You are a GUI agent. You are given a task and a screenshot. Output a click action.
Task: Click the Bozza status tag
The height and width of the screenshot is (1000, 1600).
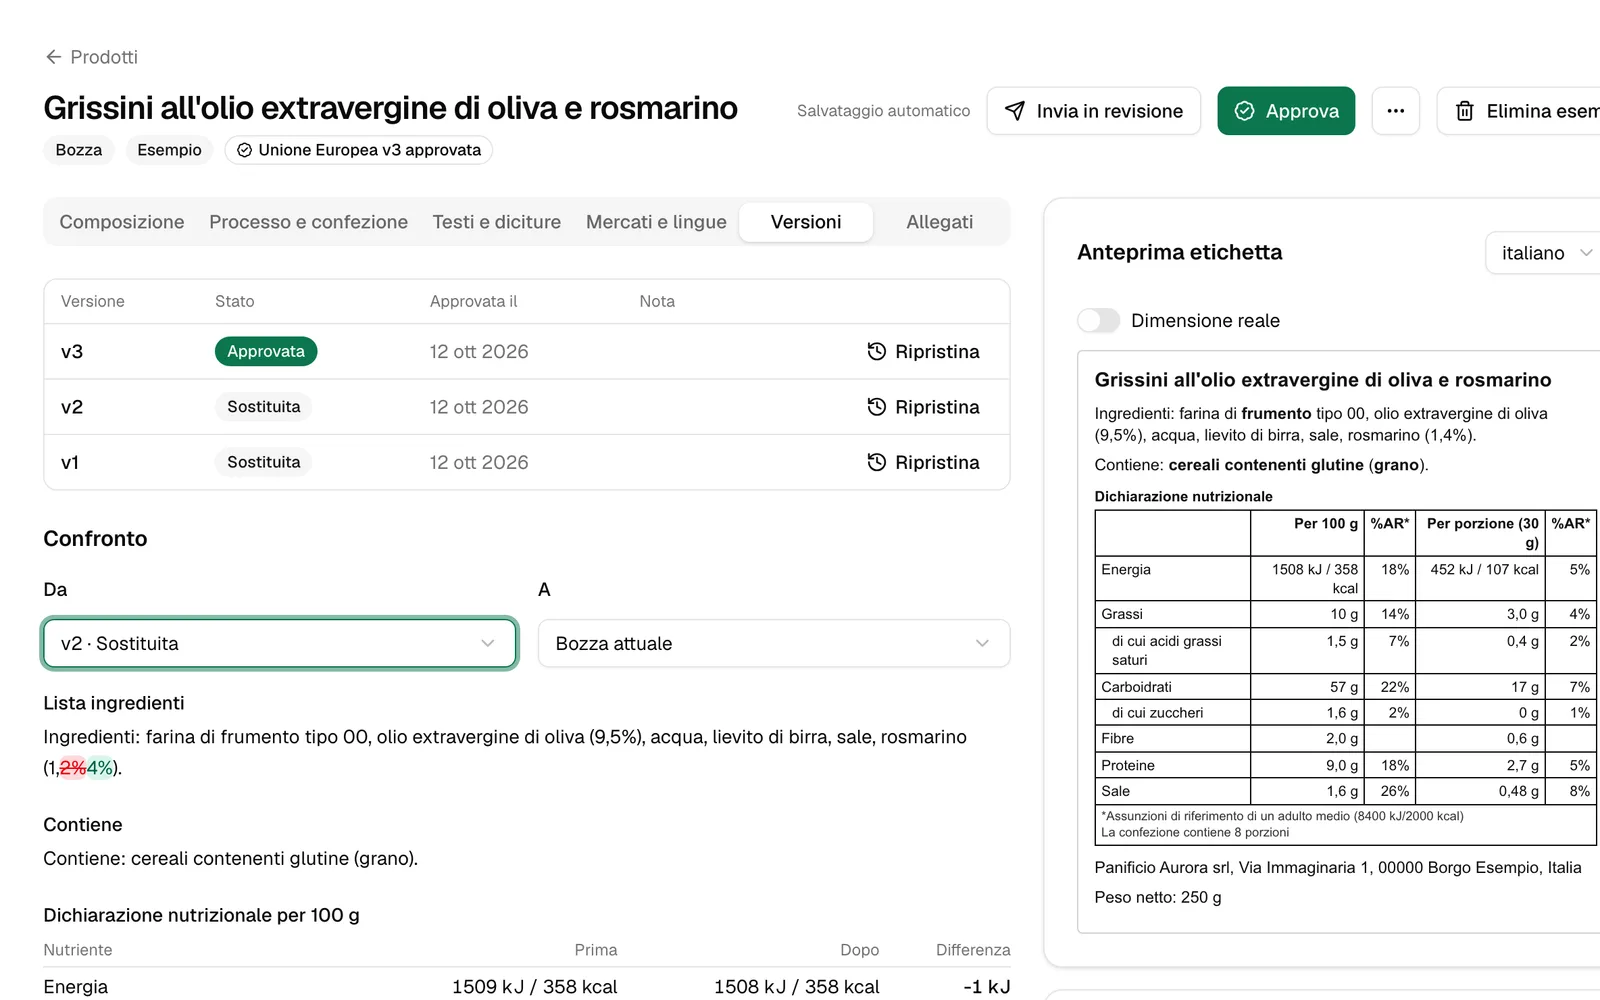pos(79,150)
